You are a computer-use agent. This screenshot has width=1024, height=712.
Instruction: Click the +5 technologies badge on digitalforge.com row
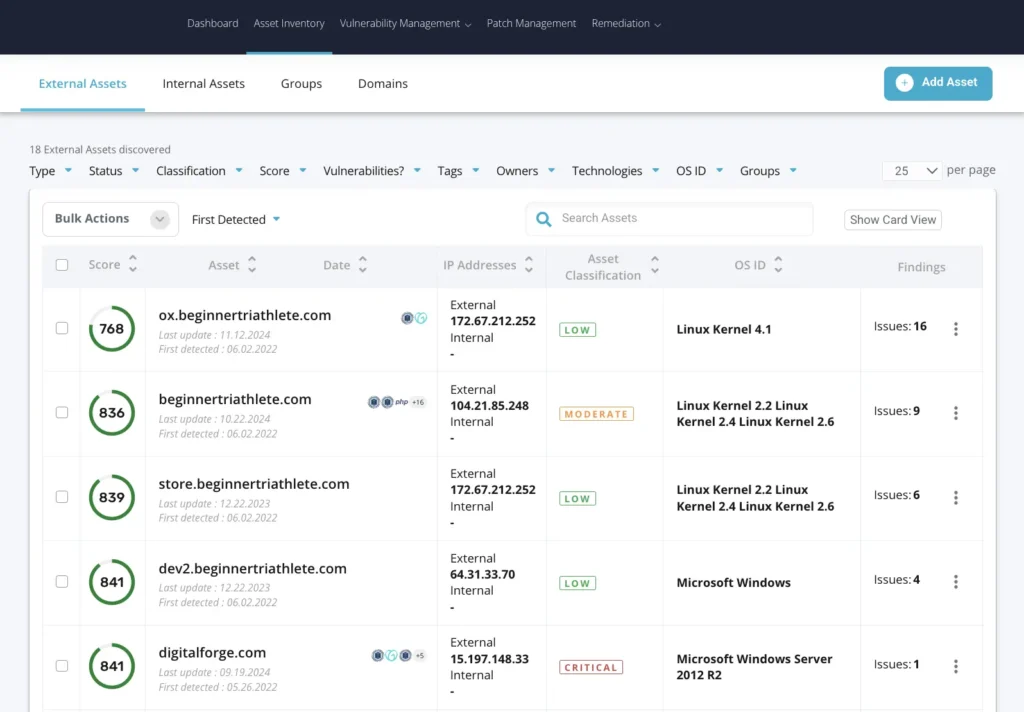(x=420, y=655)
